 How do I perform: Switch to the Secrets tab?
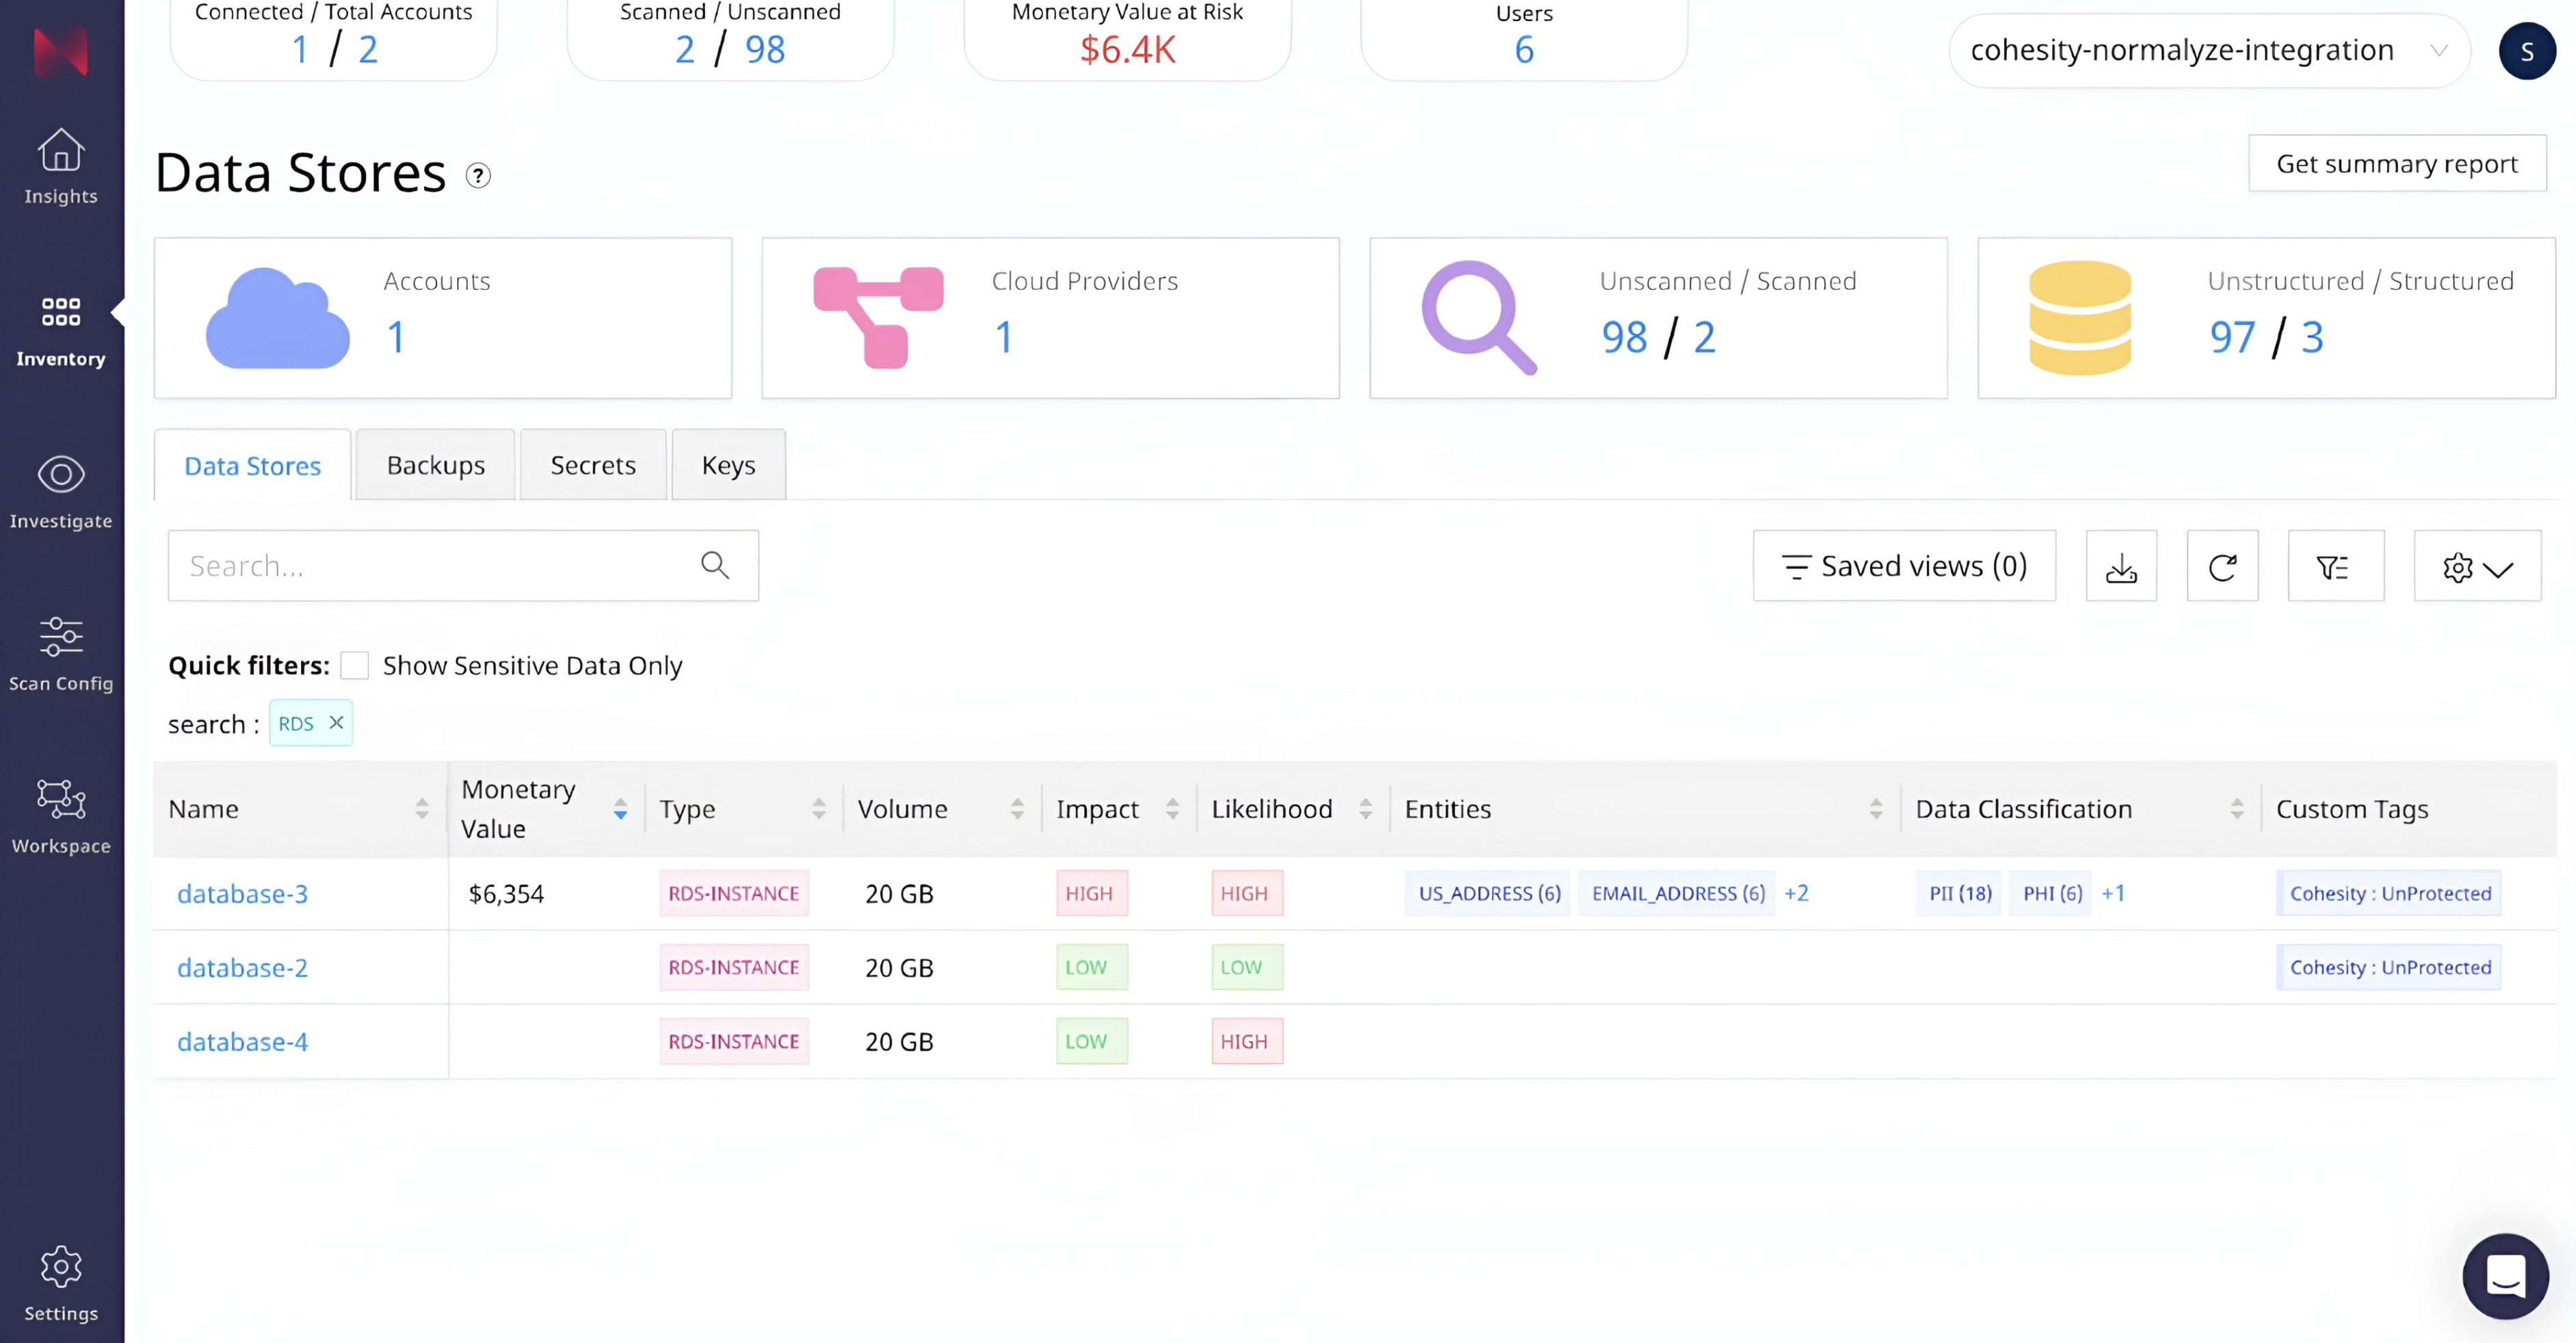593,465
